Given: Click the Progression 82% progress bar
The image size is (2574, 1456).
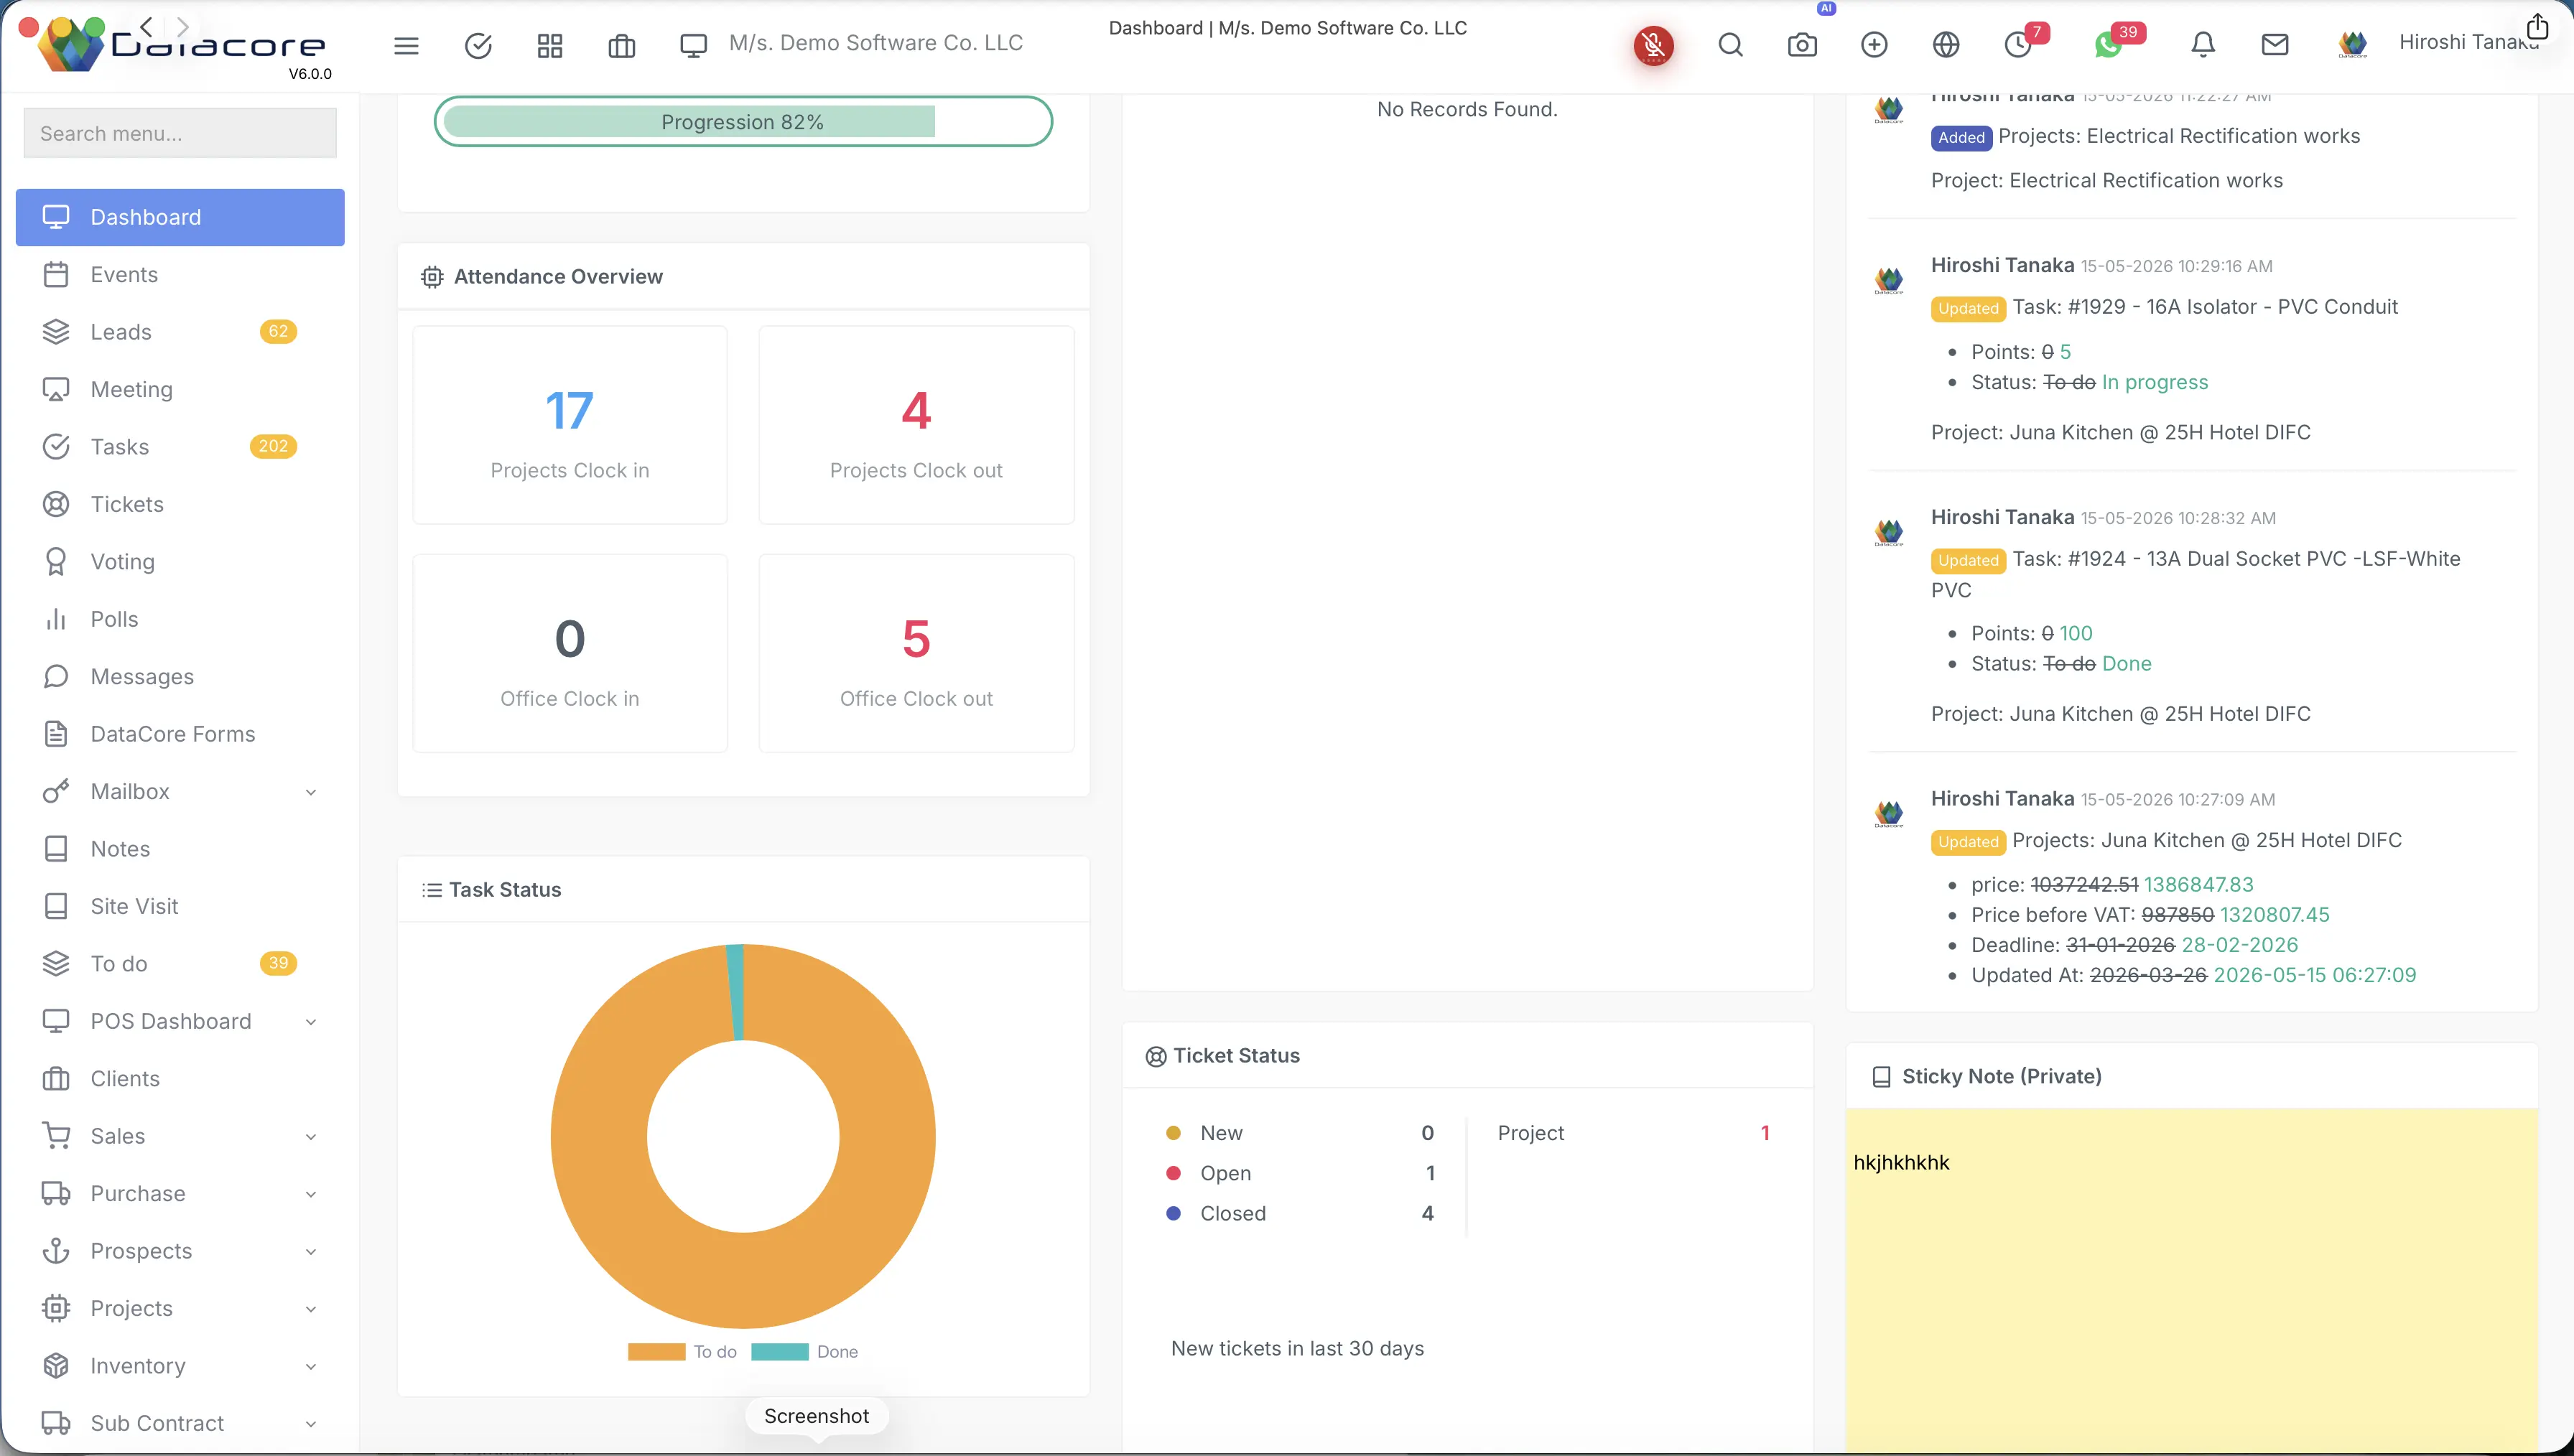Looking at the screenshot, I should click(x=743, y=122).
